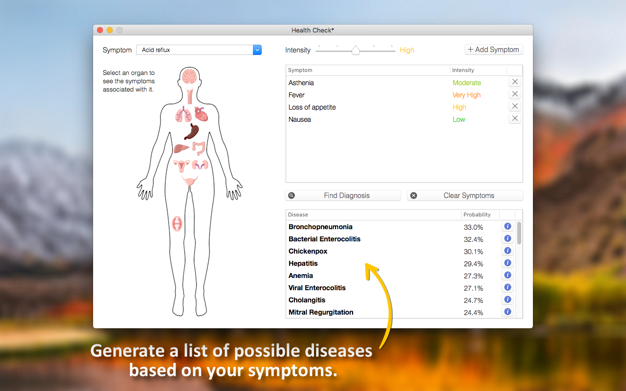
Task: Select the brain organ on body diagram
Action: pos(190,76)
